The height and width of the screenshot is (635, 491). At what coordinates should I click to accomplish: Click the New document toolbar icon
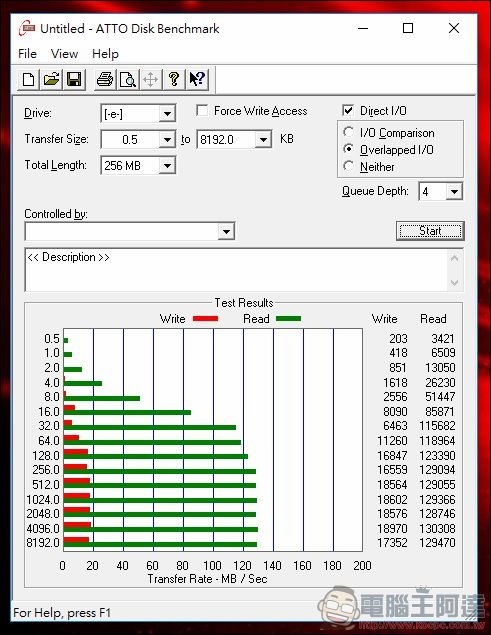[x=28, y=79]
